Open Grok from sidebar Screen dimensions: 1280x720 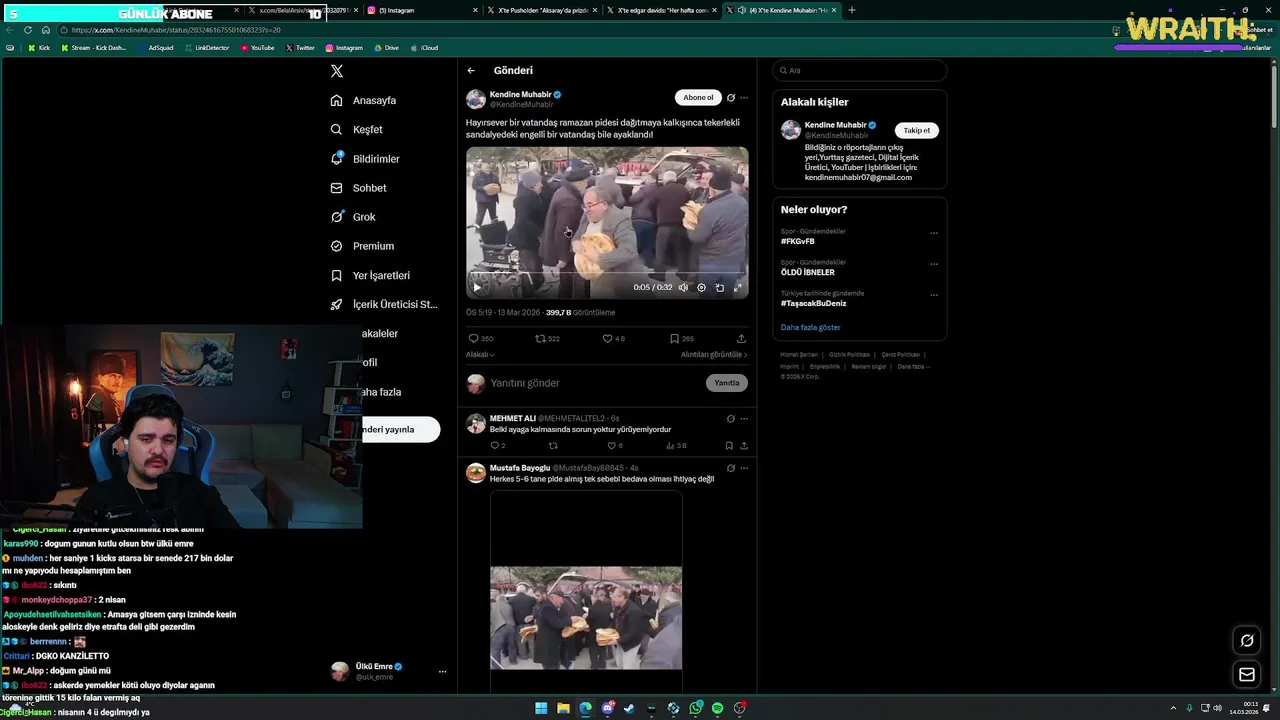[x=353, y=217]
